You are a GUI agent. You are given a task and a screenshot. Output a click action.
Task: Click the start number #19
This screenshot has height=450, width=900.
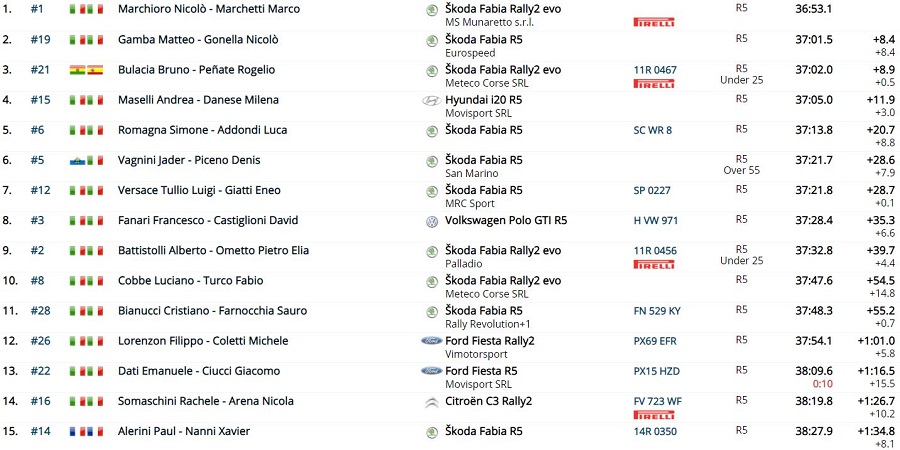point(40,40)
